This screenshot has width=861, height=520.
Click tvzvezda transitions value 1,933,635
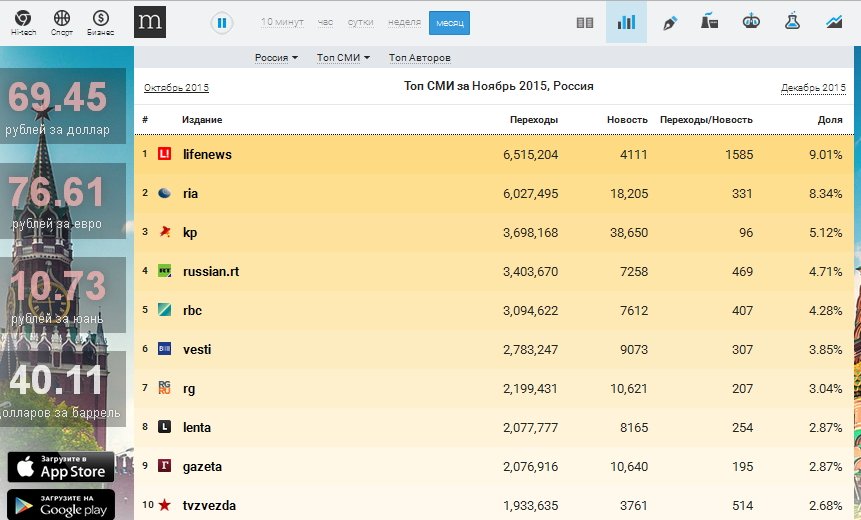530,505
